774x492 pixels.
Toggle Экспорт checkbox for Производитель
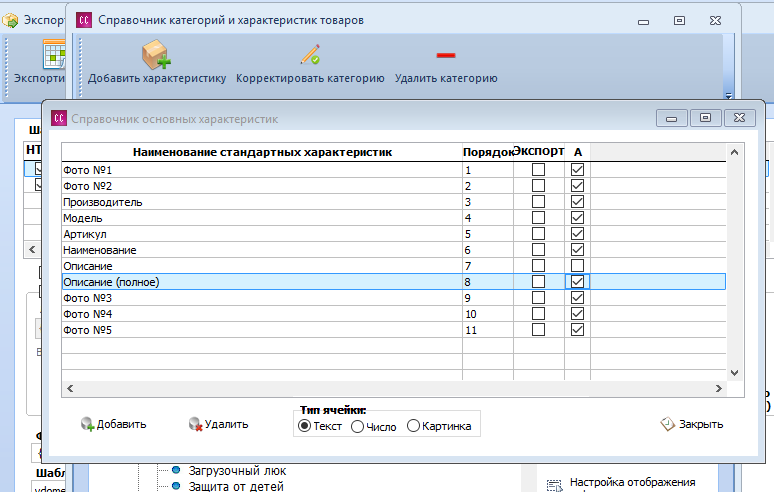[539, 202]
